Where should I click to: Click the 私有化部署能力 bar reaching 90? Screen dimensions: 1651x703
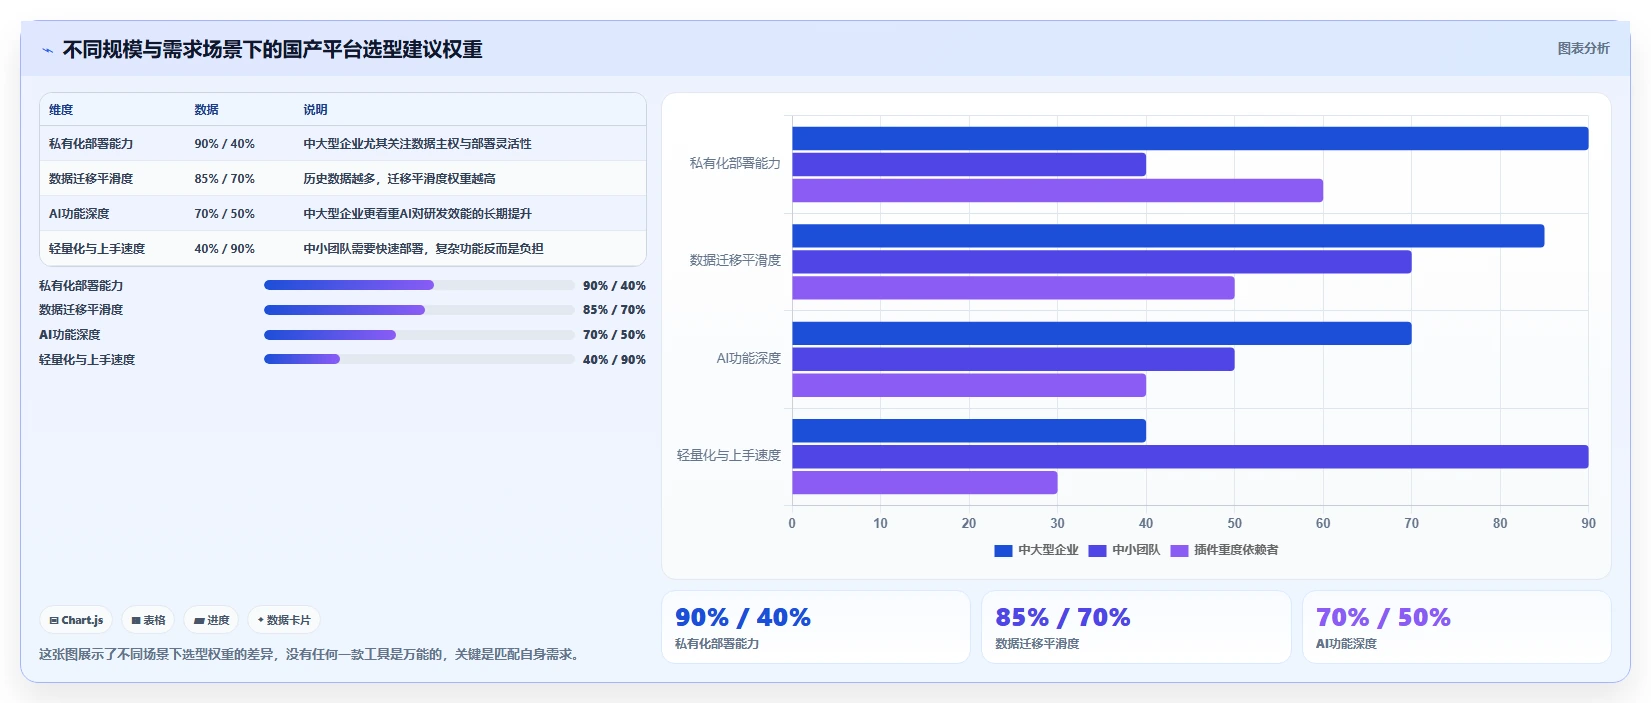[1190, 139]
